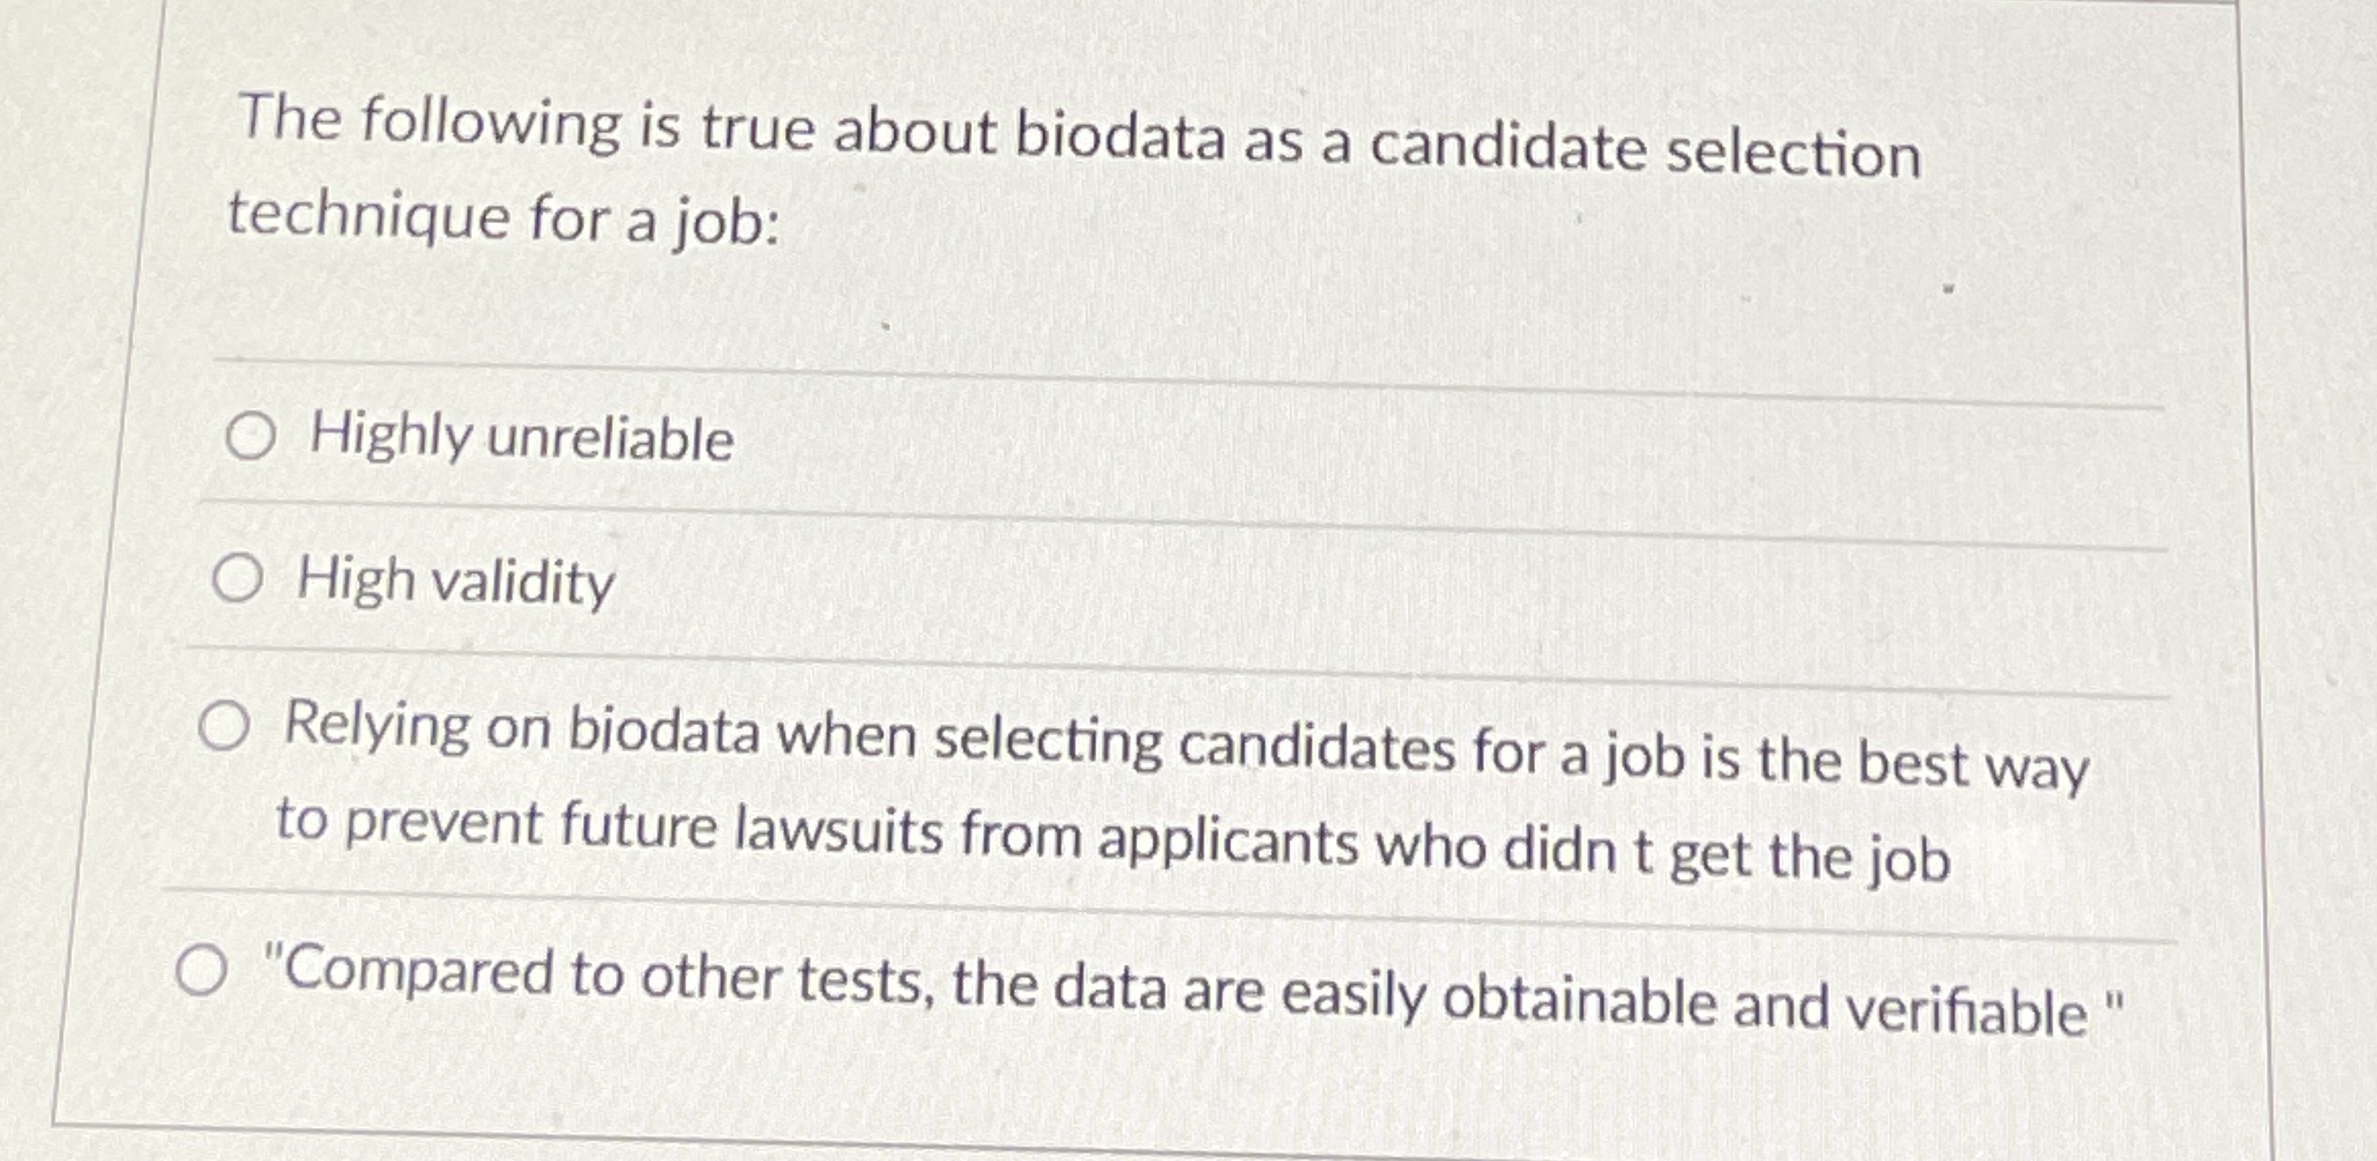The width and height of the screenshot is (2377, 1161).
Task: Click the "High validity" answer label
Action: click(455, 581)
